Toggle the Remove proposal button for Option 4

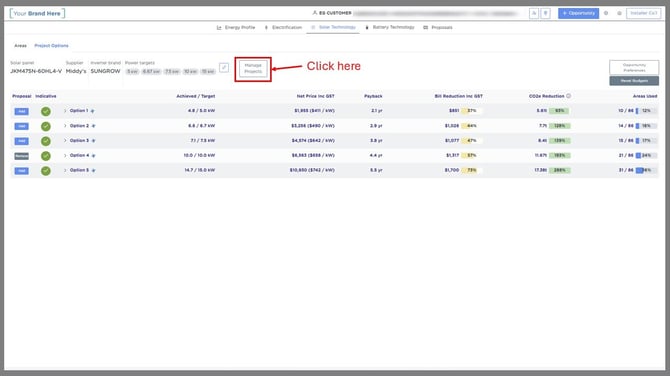click(21, 156)
